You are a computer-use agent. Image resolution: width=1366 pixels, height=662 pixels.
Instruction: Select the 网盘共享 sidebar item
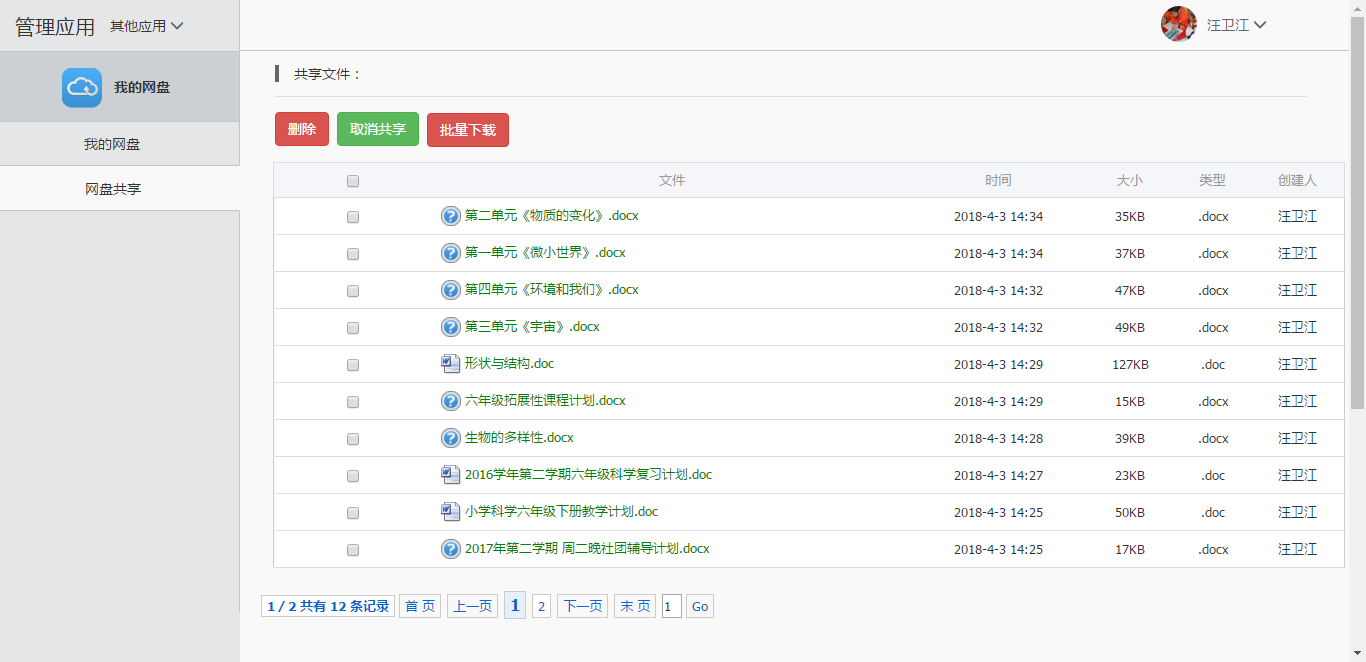[112, 188]
